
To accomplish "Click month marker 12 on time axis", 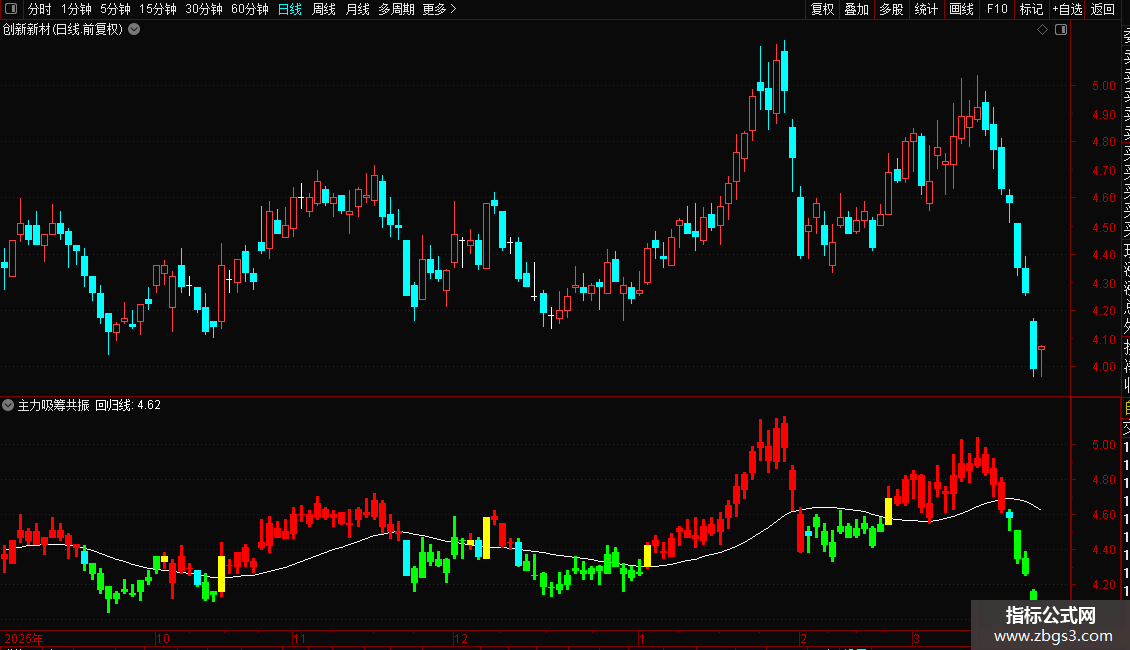I will pyautogui.click(x=461, y=638).
